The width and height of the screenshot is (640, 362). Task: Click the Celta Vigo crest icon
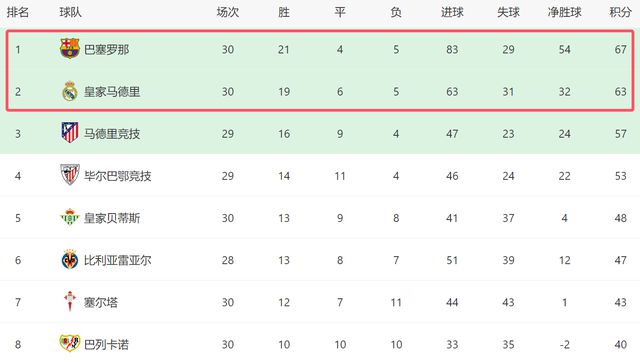69,301
